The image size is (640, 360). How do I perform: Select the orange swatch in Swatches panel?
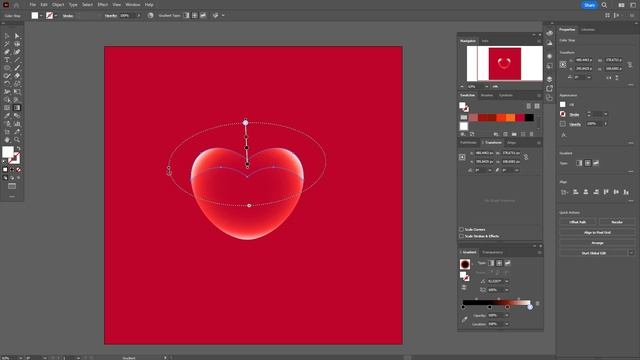point(511,118)
